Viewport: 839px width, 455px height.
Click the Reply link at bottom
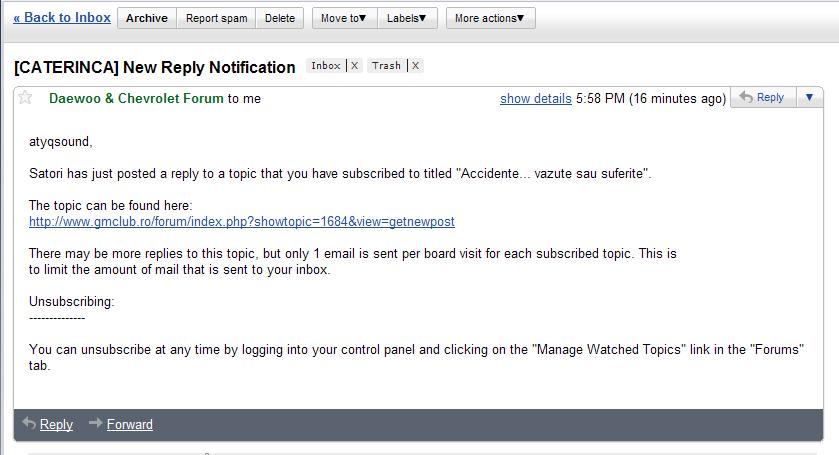(x=56, y=424)
